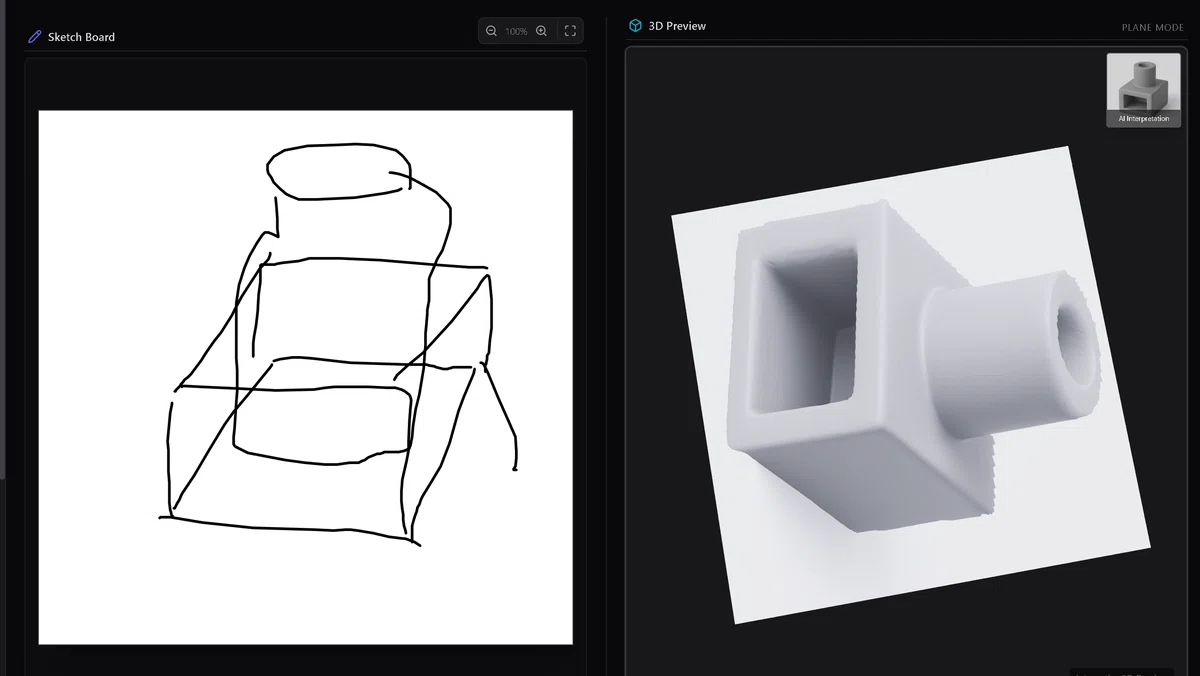1200x676 pixels.
Task: Open the AI Interpretation thumbnail
Action: point(1143,90)
